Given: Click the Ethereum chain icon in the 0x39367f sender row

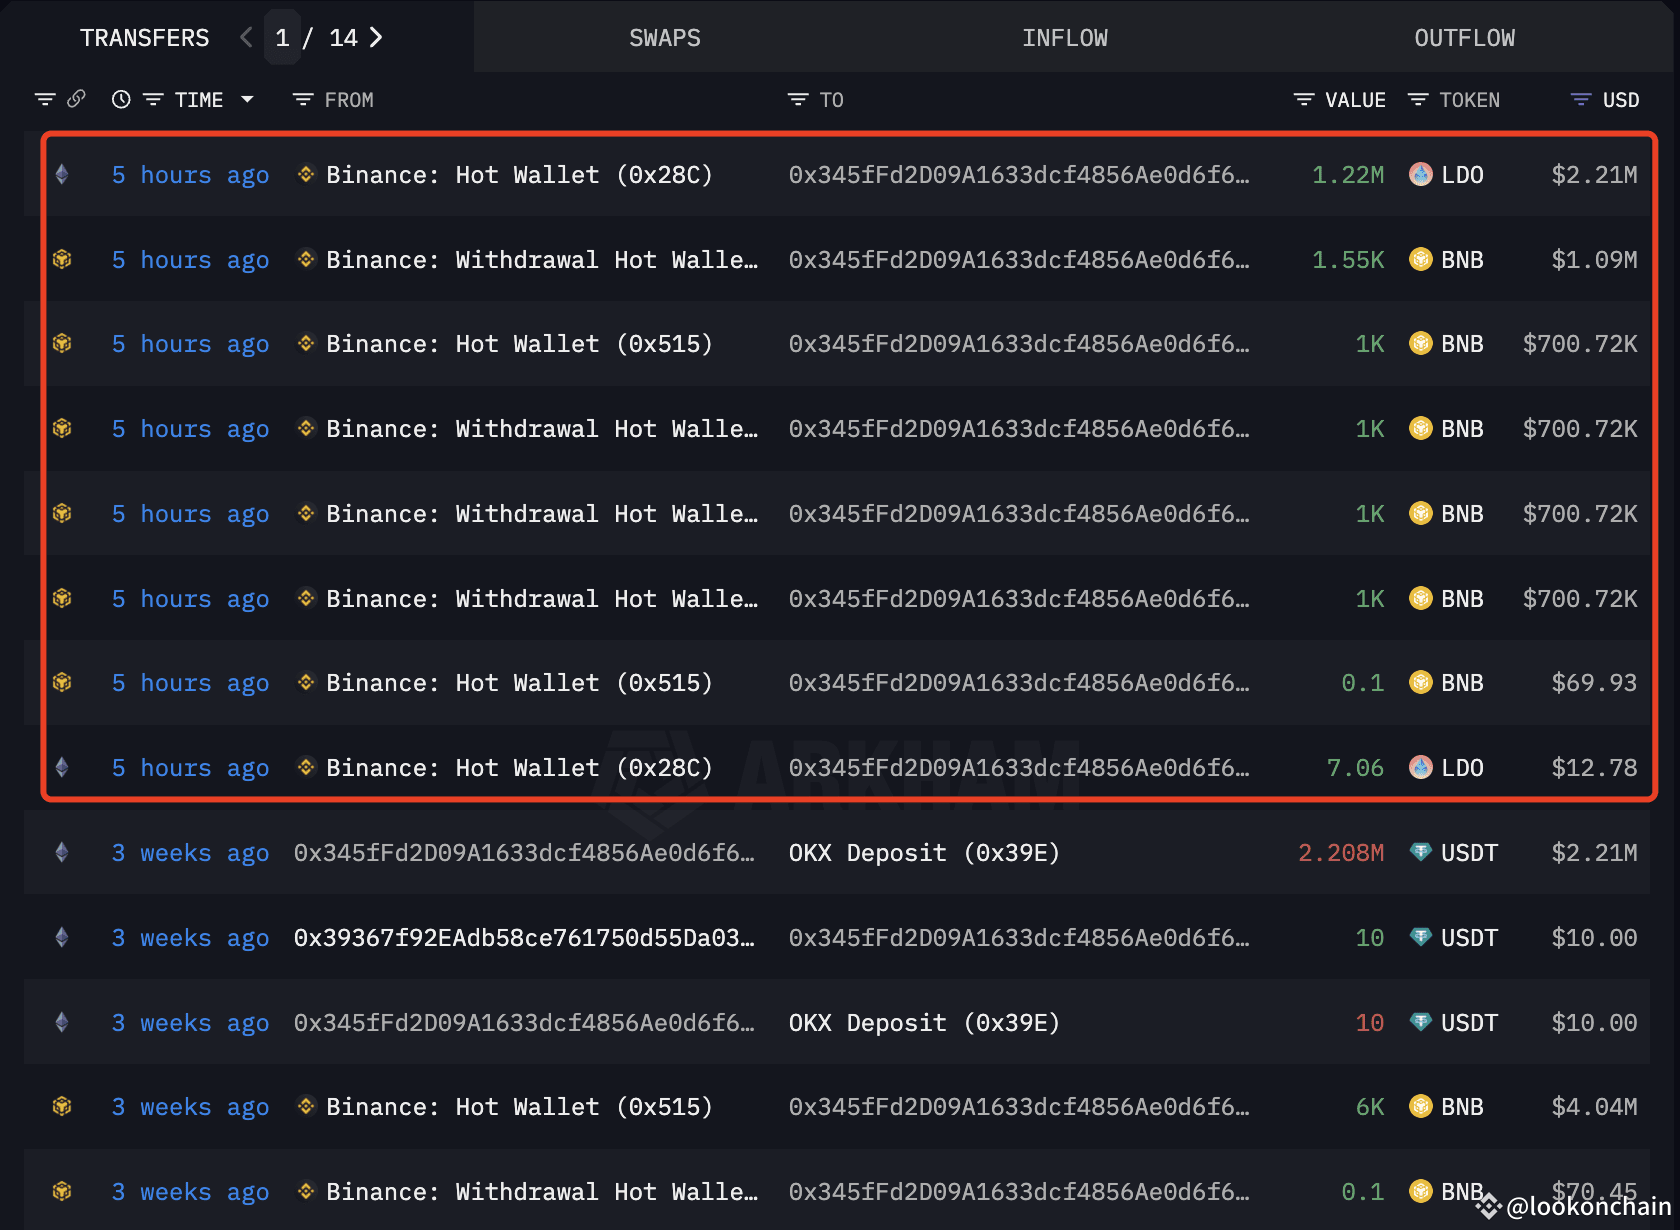Looking at the screenshot, I should [62, 938].
